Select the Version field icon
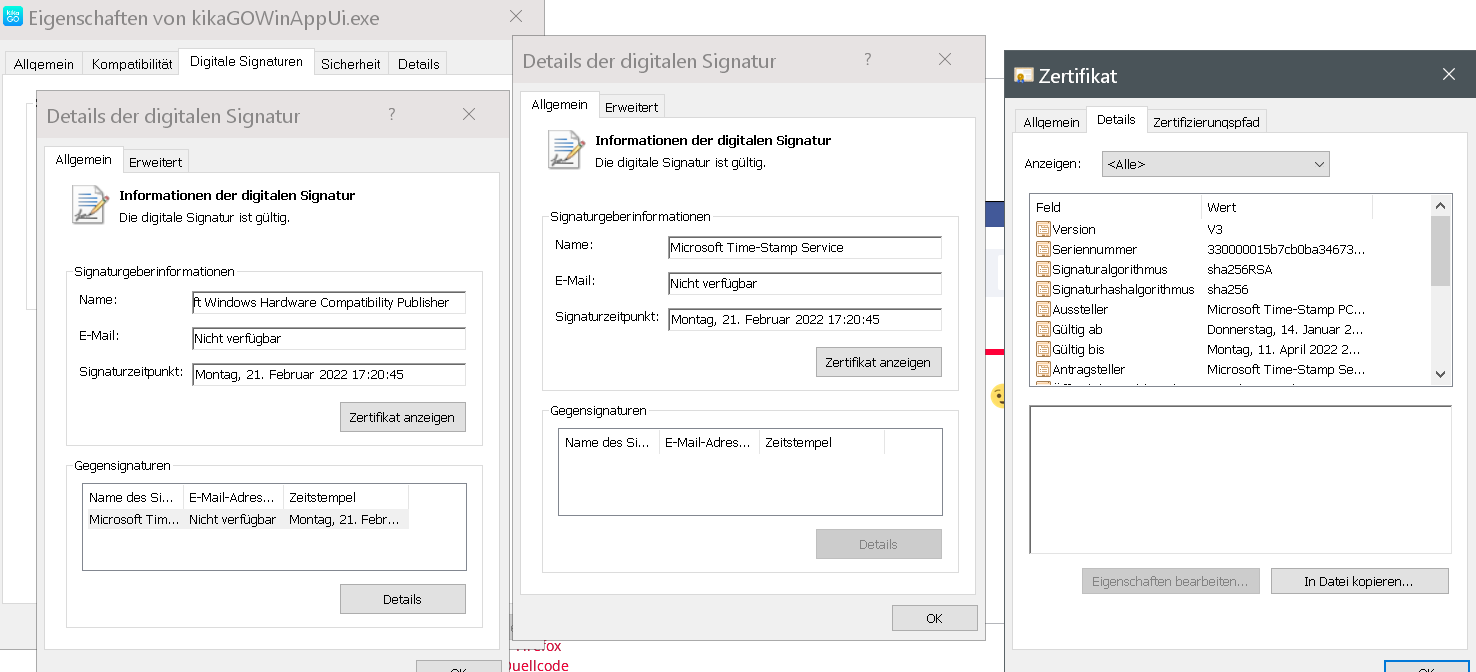Screen dimensions: 1476x672 pos(1043,229)
